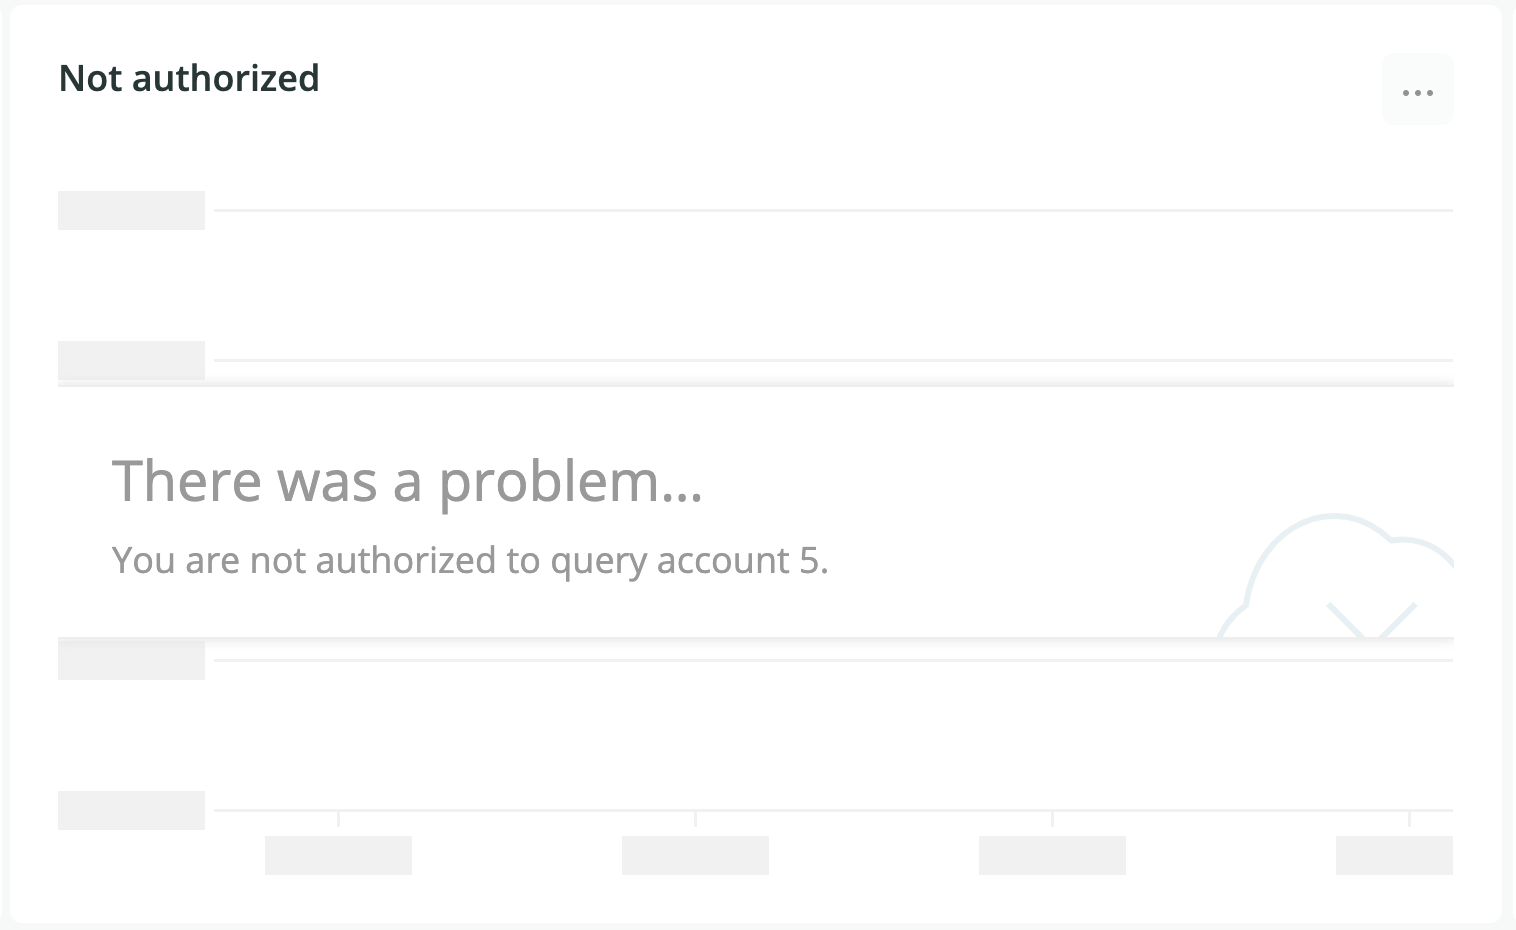Viewport: 1516px width, 930px height.
Task: Click the Not authorized card title
Action: 189,77
